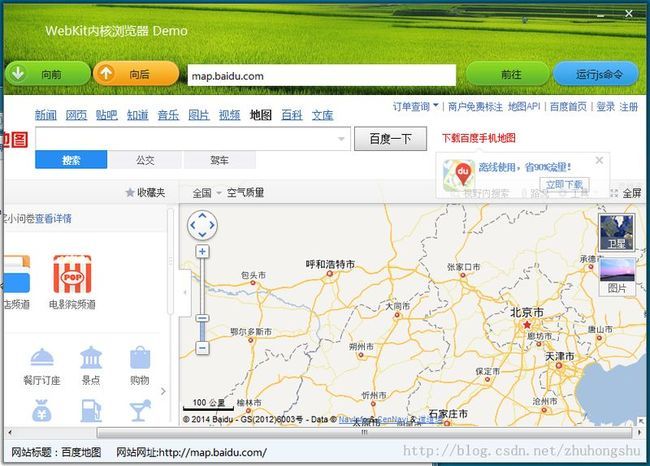The image size is (650, 466).
Task: Open the 视频 link
Action: [x=230, y=115]
